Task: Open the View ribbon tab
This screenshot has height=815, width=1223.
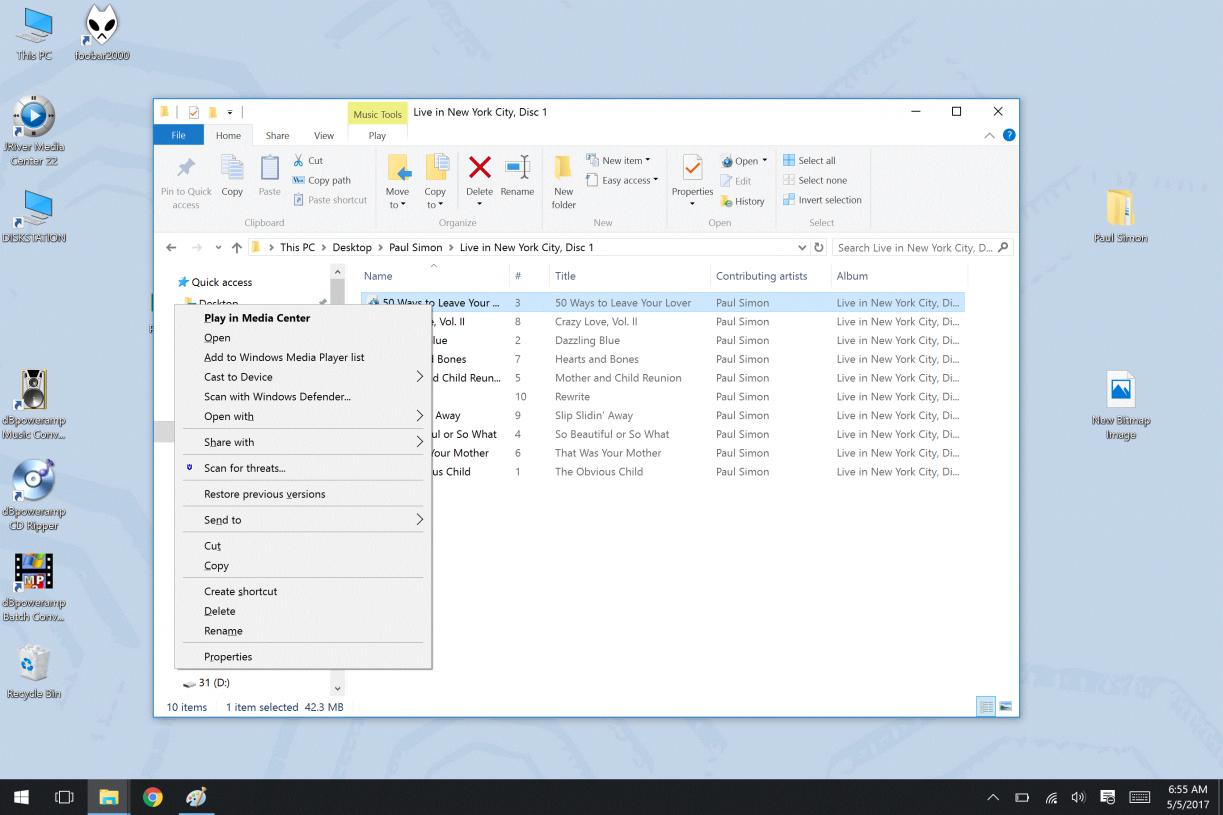Action: click(324, 136)
